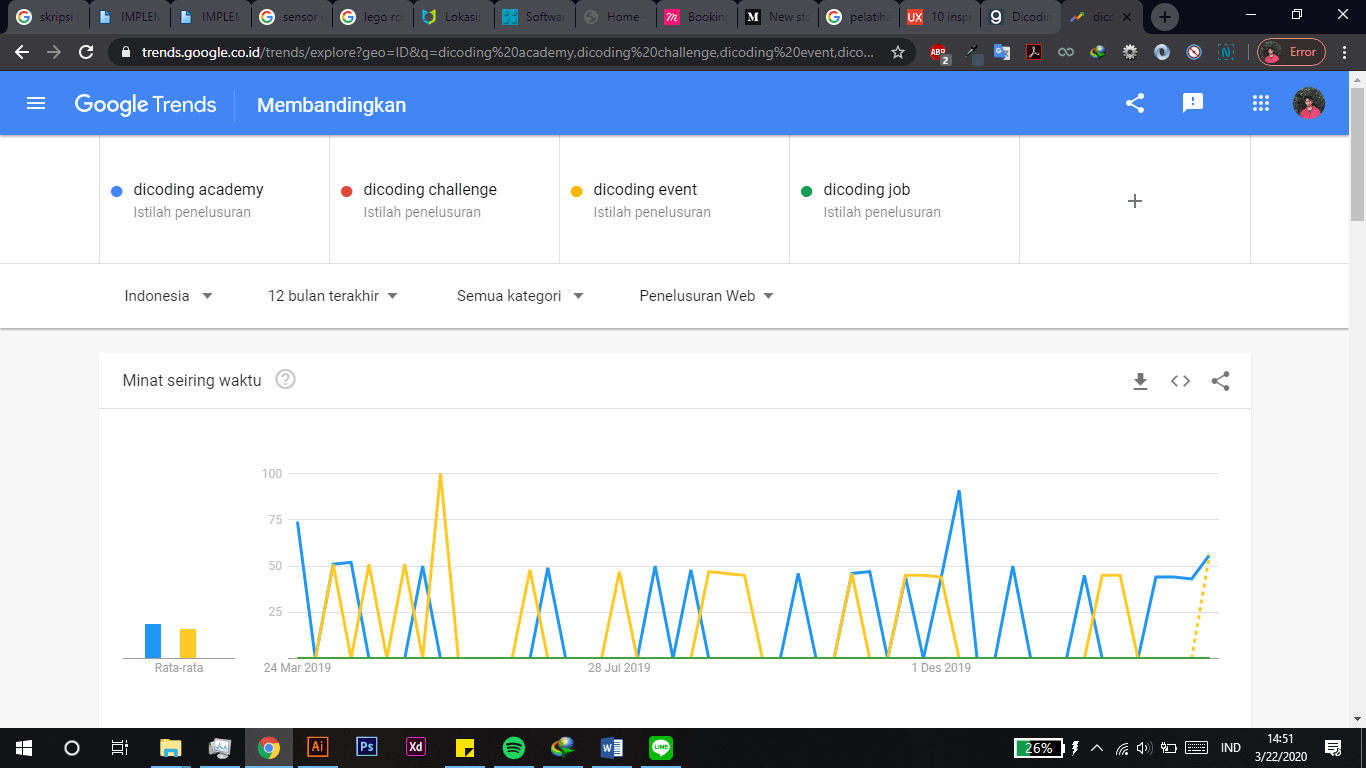
Task: Open Sticky Notes from taskbar
Action: point(465,747)
